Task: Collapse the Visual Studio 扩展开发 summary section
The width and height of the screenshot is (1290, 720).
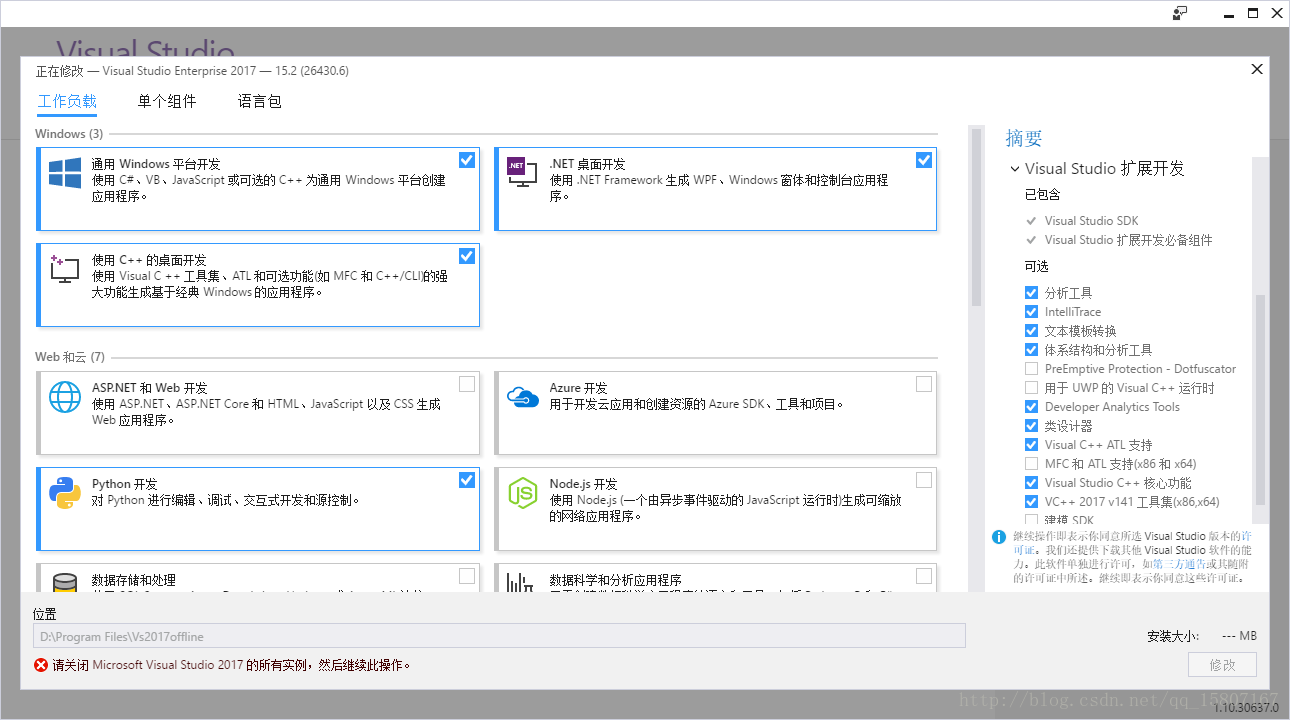Action: coord(1015,169)
